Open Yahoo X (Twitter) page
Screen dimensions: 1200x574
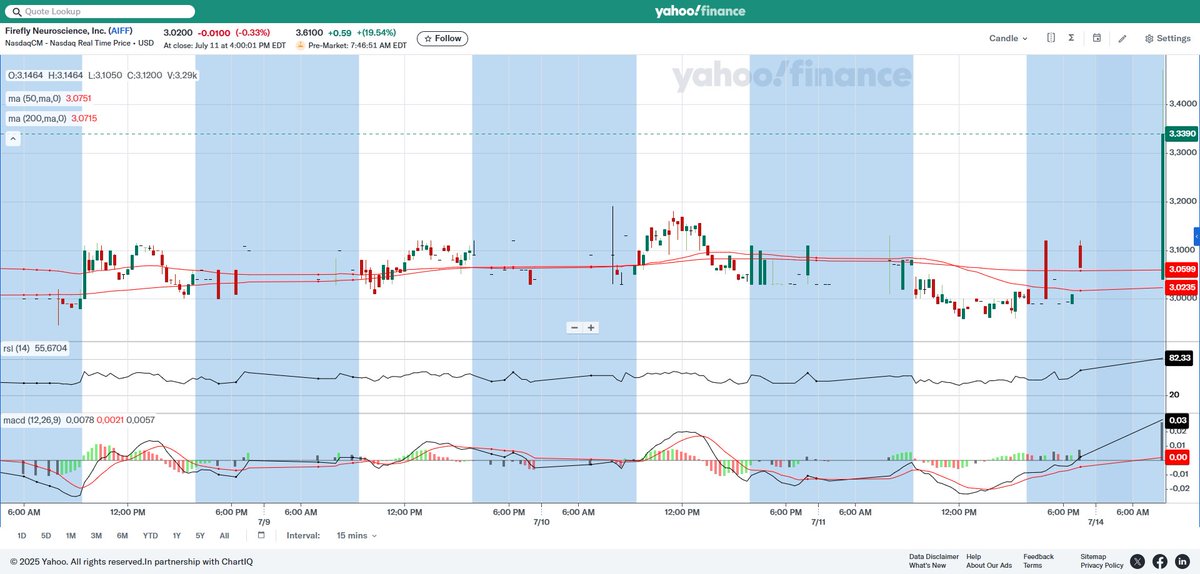[1137, 562]
